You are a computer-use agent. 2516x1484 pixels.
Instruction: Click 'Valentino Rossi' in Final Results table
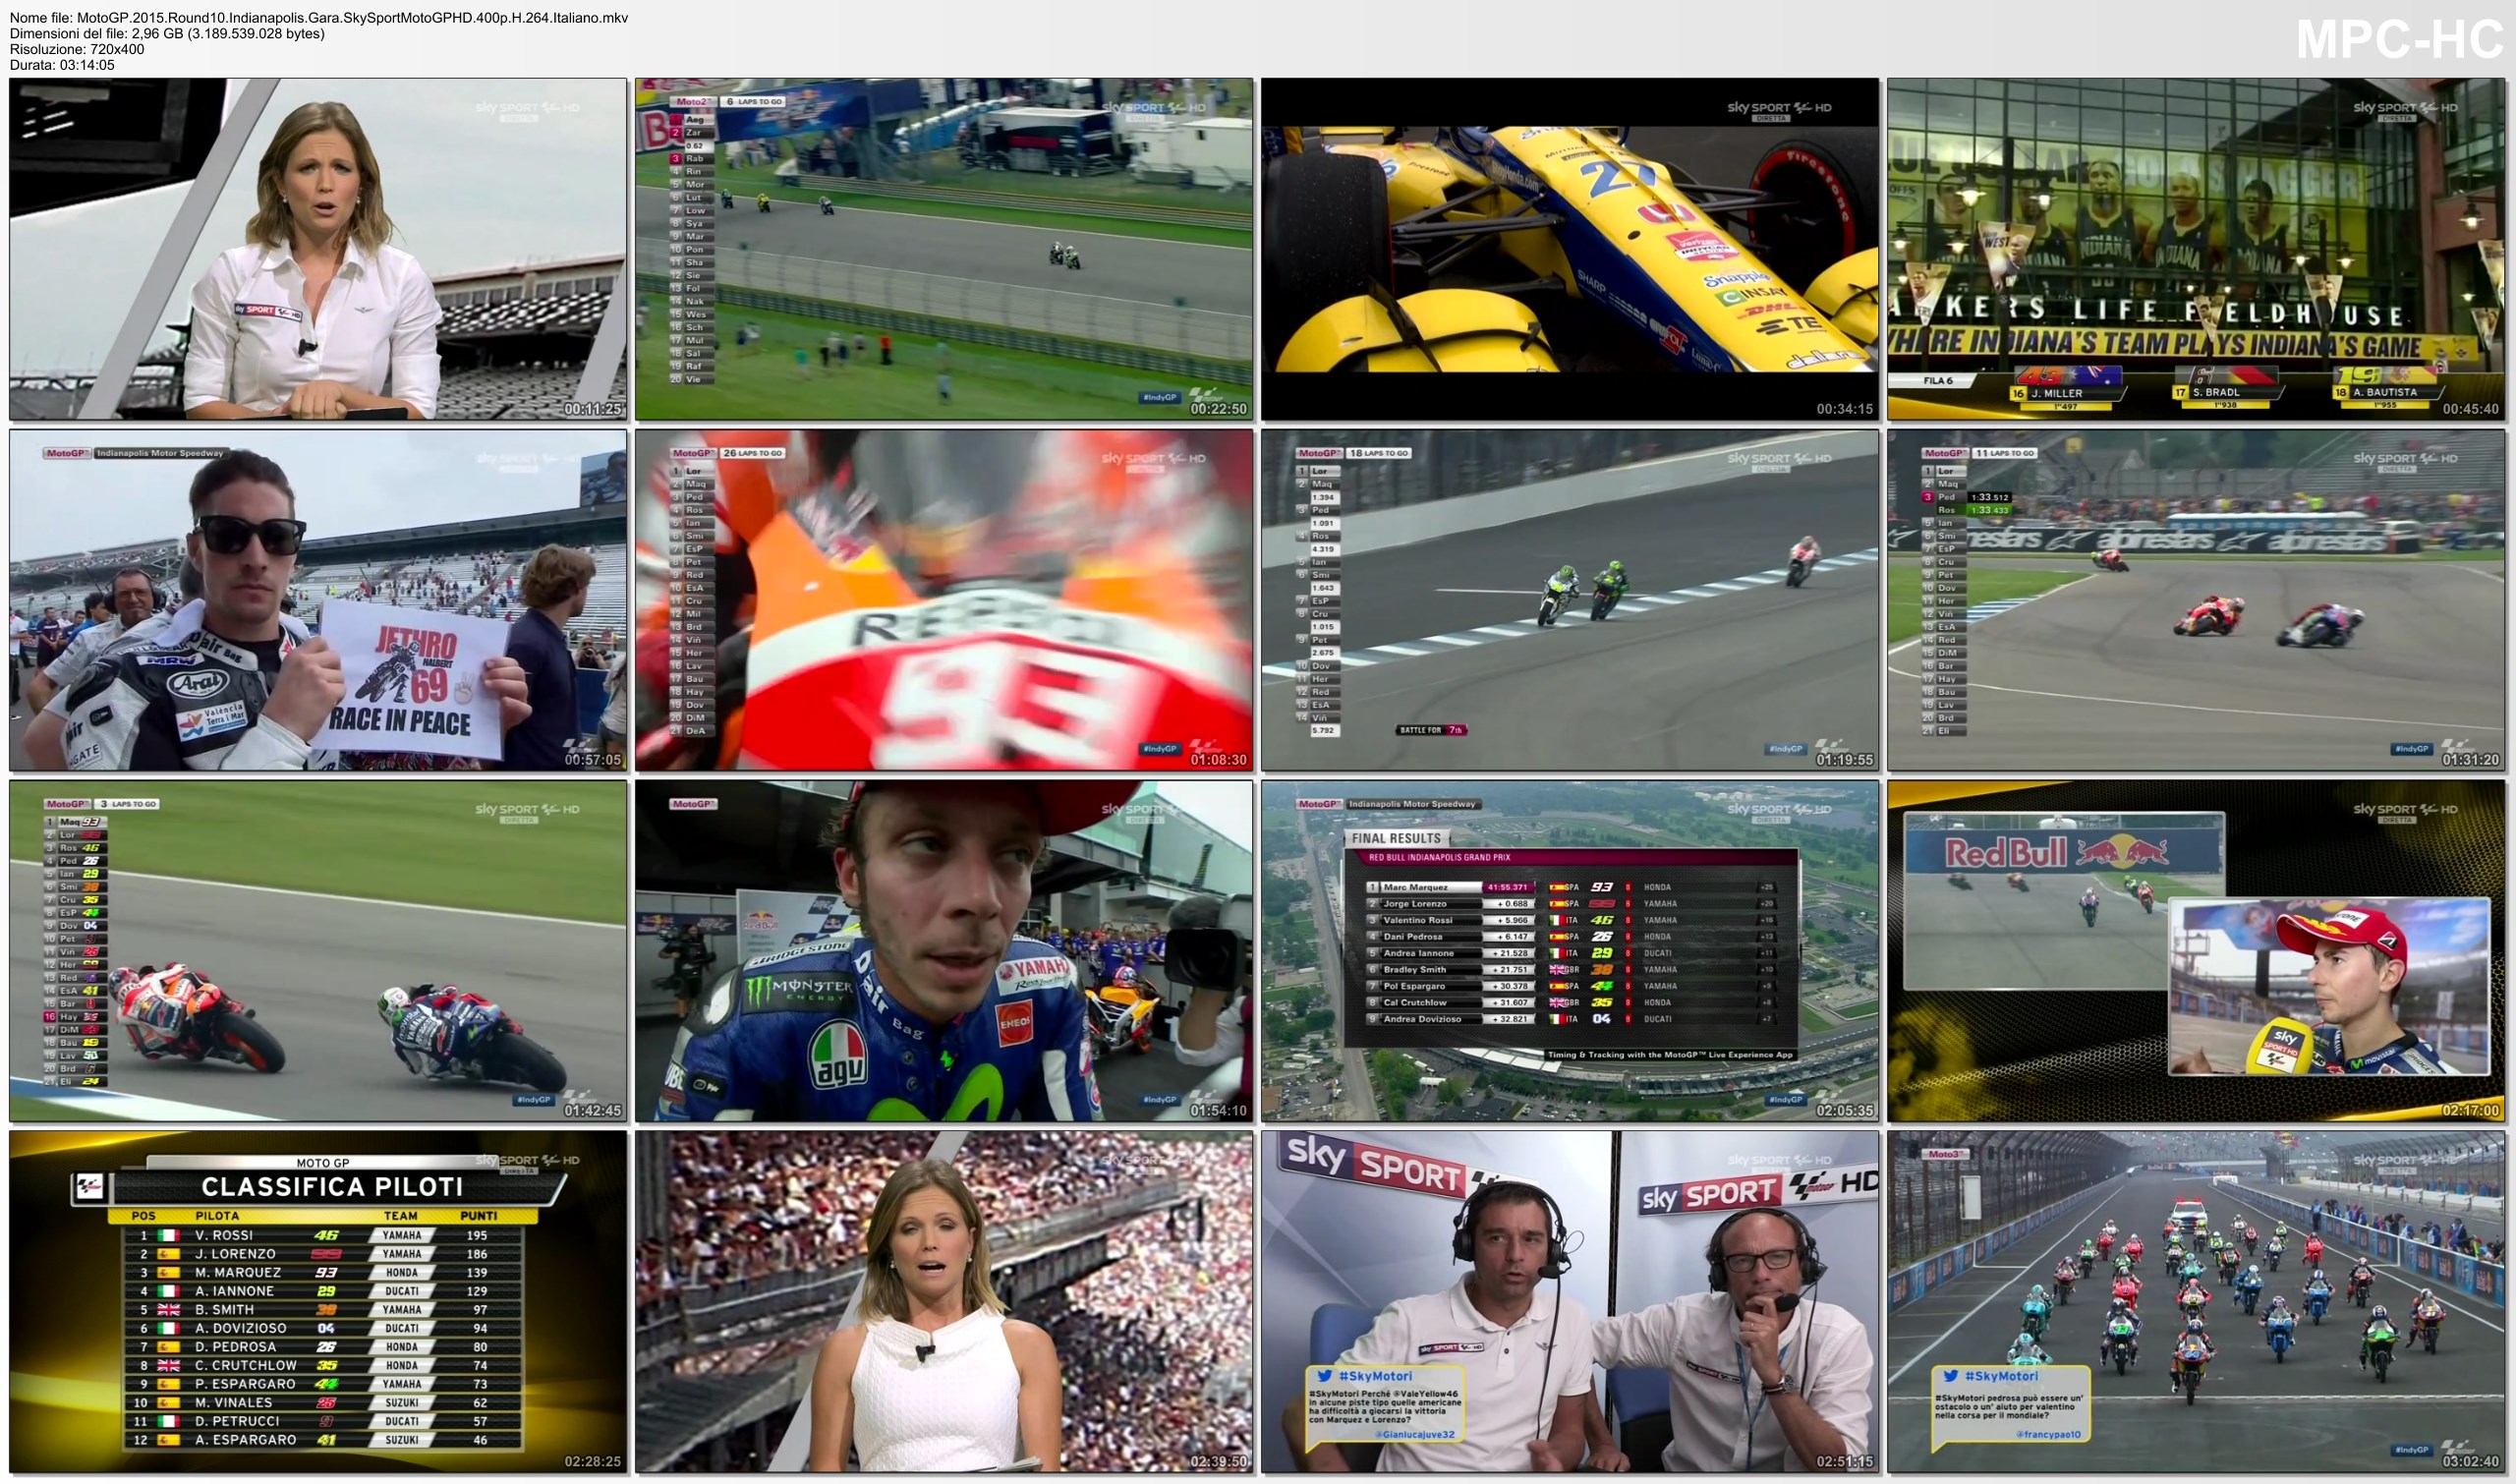pos(1418,920)
